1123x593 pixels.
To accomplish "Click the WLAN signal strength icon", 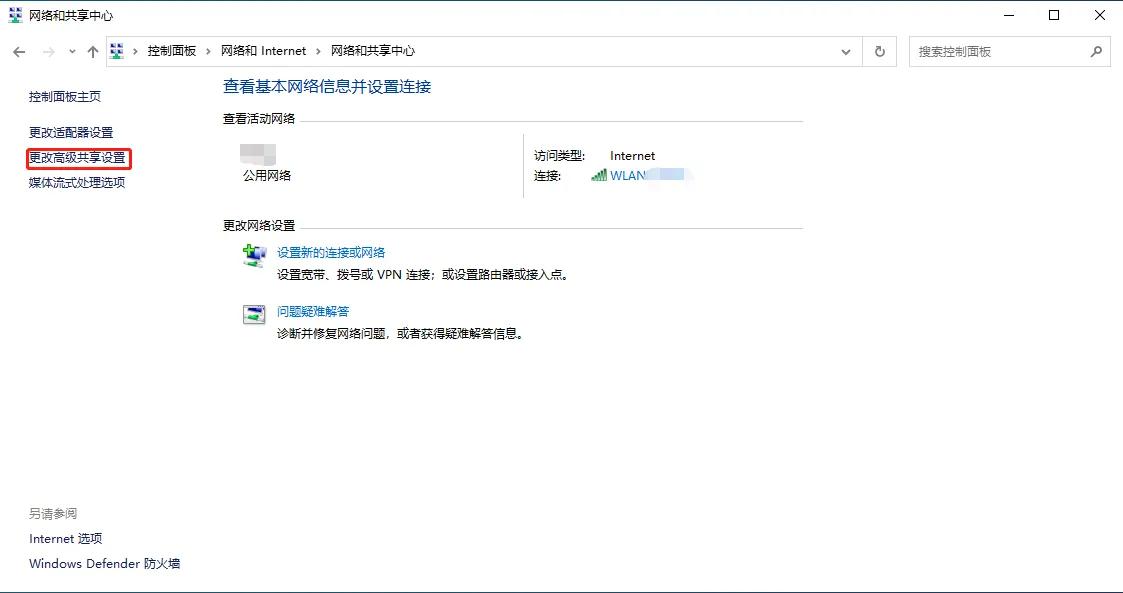I will coord(598,173).
